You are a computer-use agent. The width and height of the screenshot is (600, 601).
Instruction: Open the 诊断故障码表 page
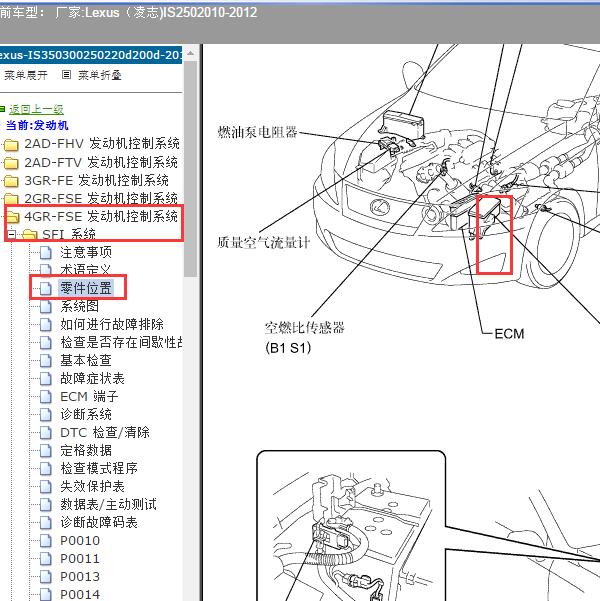coord(99,522)
